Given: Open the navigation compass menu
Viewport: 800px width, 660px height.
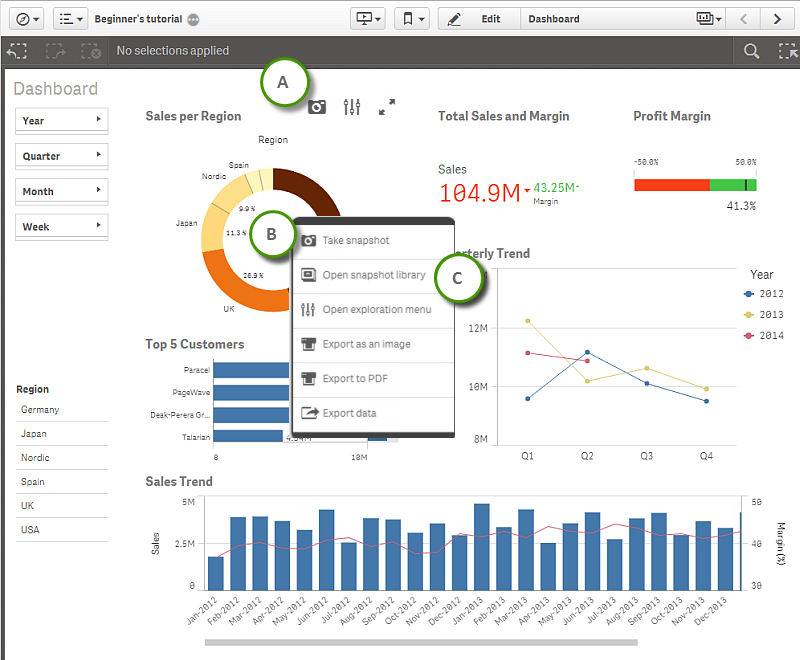Looking at the screenshot, I should point(24,19).
